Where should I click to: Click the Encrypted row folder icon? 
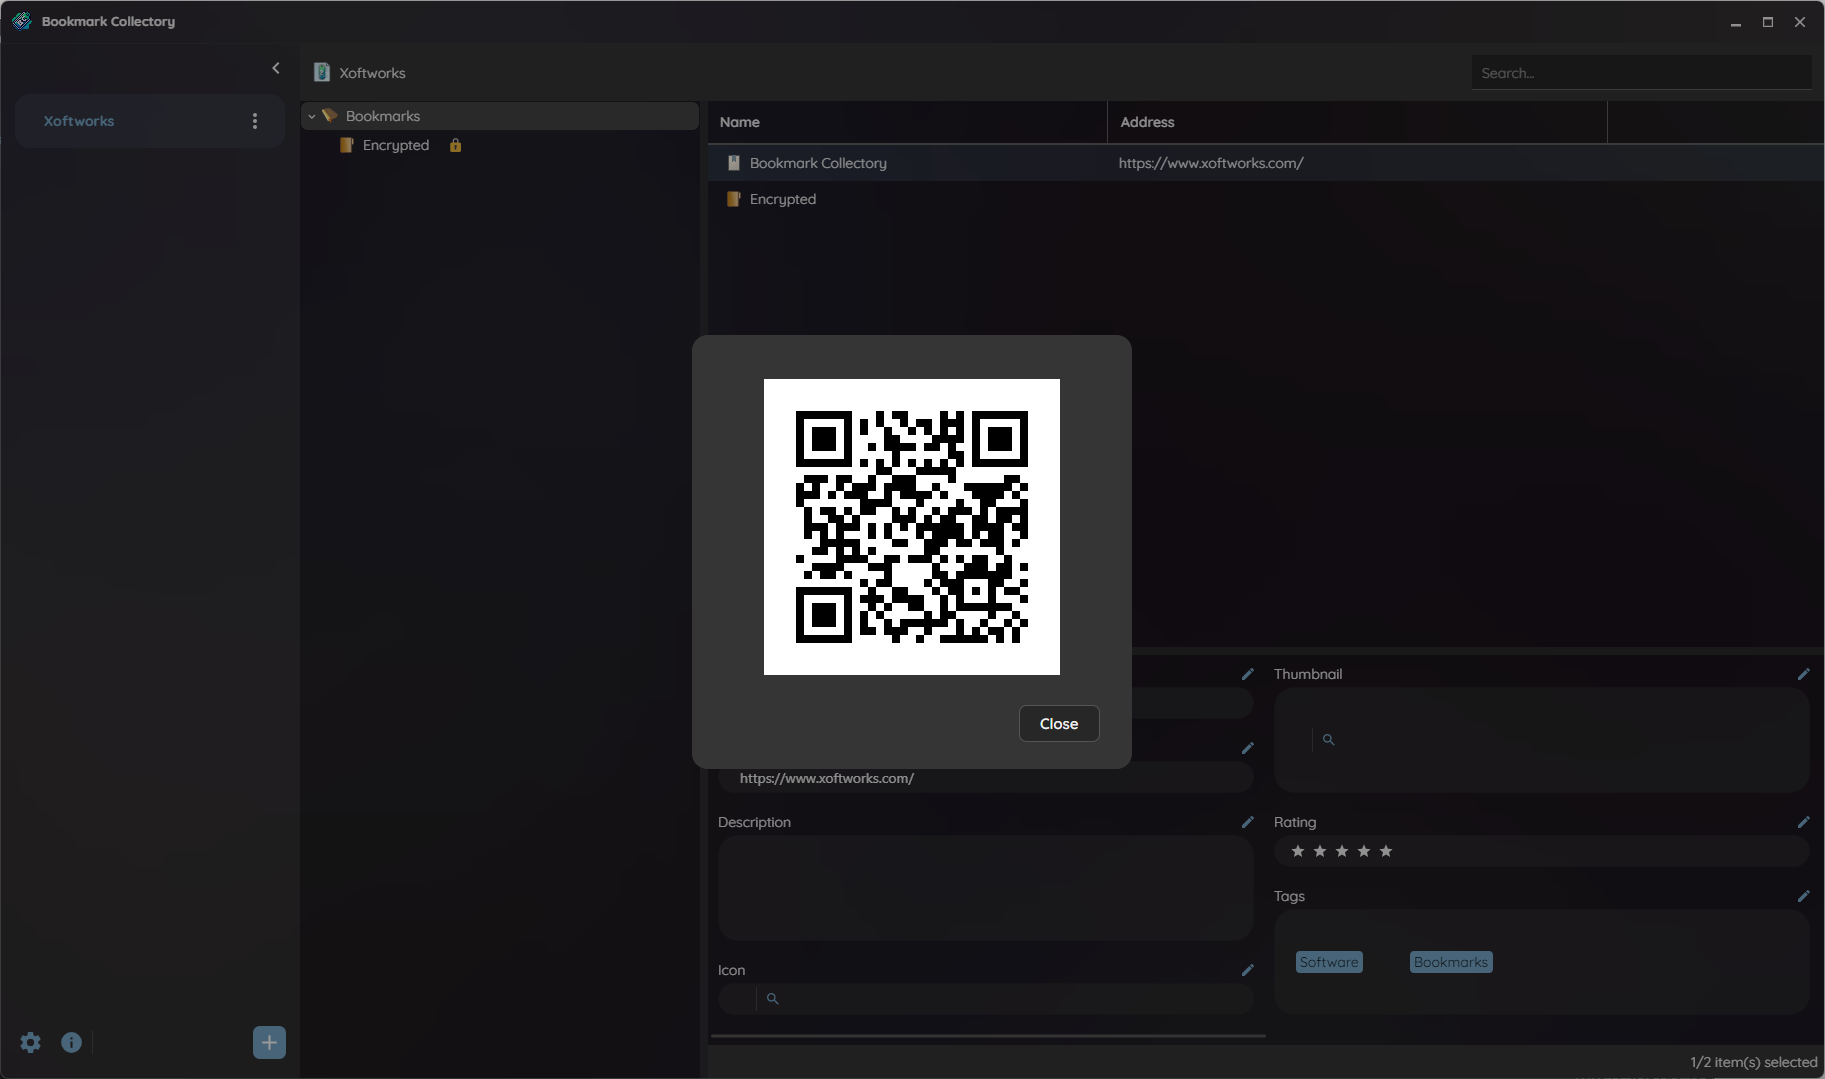(x=734, y=199)
